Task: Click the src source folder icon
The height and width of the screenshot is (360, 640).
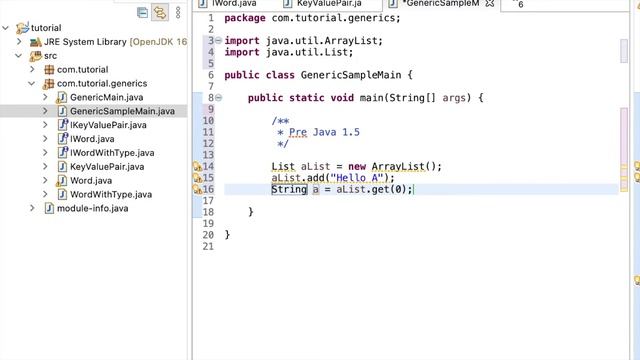Action: click(x=36, y=56)
